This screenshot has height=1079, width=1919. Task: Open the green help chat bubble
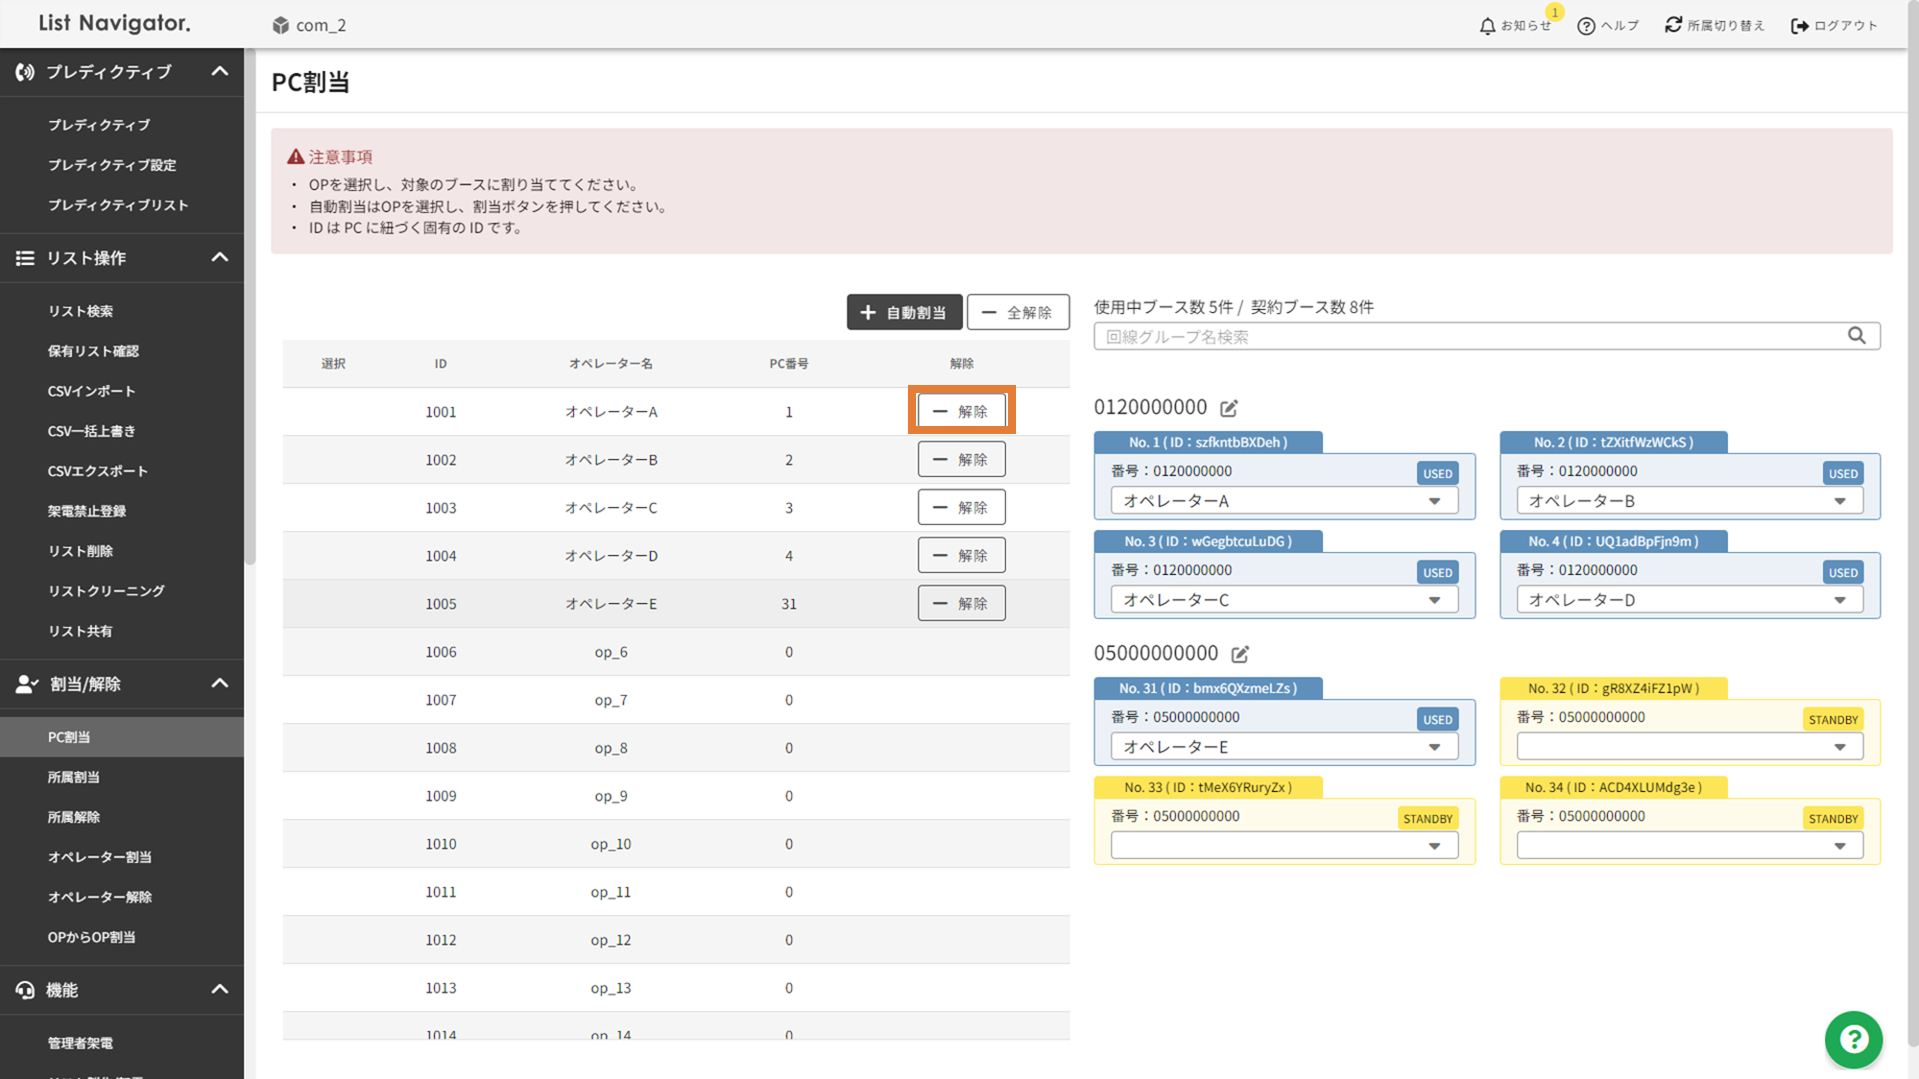tap(1853, 1040)
